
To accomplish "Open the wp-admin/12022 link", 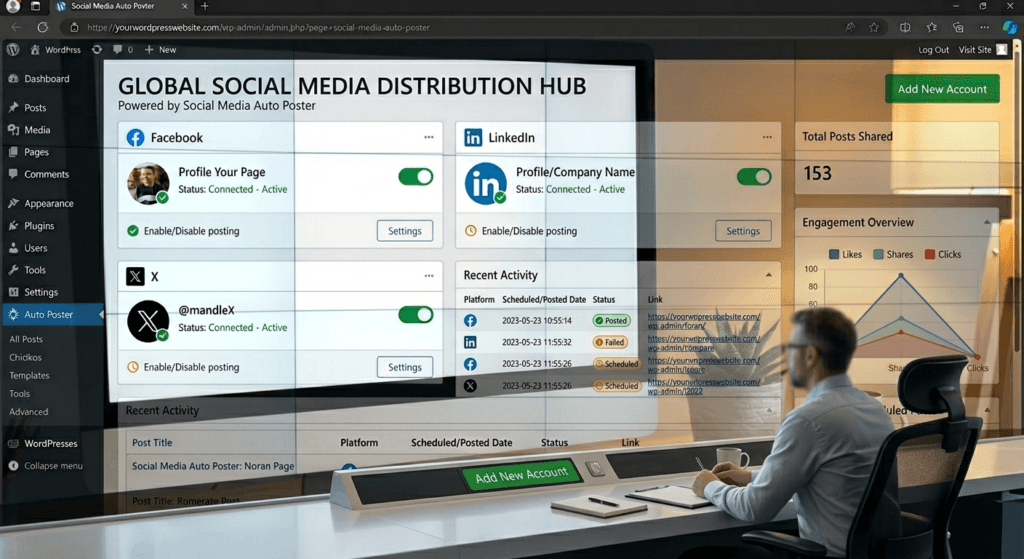I will point(703,387).
